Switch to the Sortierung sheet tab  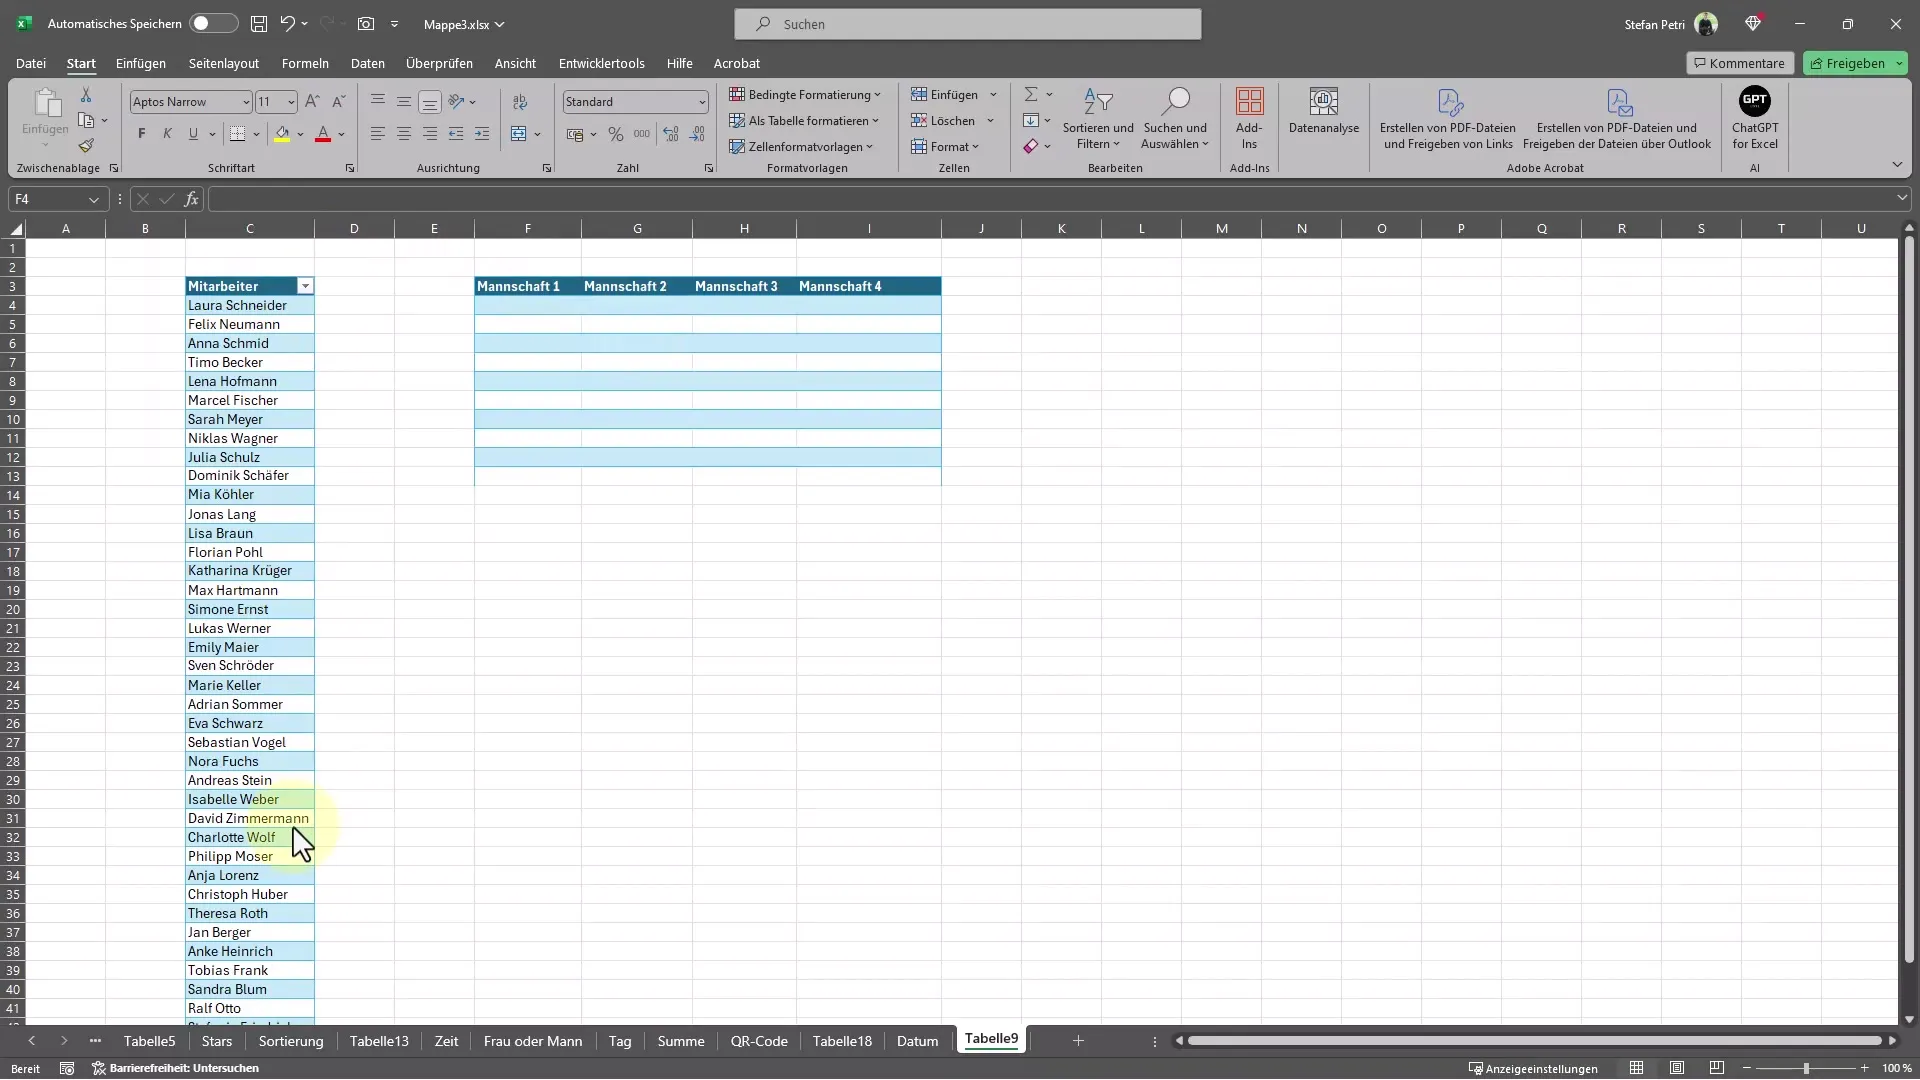coord(290,1040)
